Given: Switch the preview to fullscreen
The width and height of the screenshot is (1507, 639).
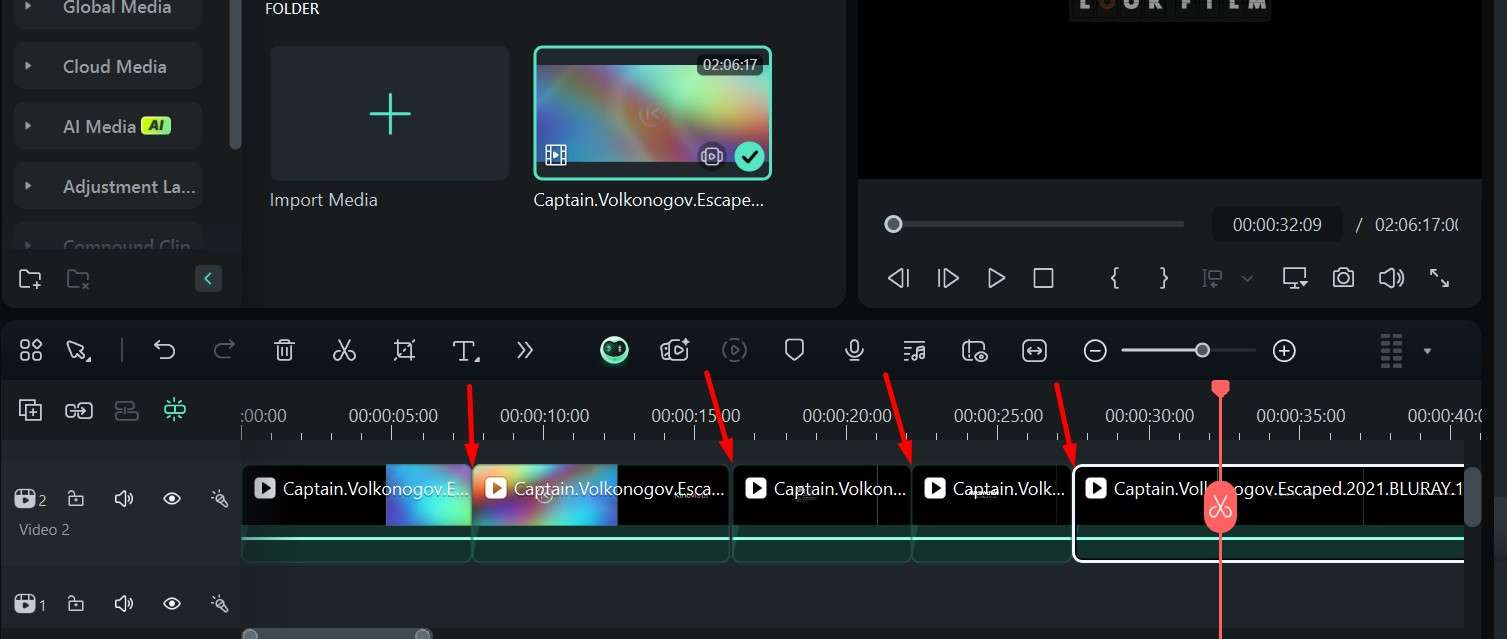Looking at the screenshot, I should coord(1439,278).
